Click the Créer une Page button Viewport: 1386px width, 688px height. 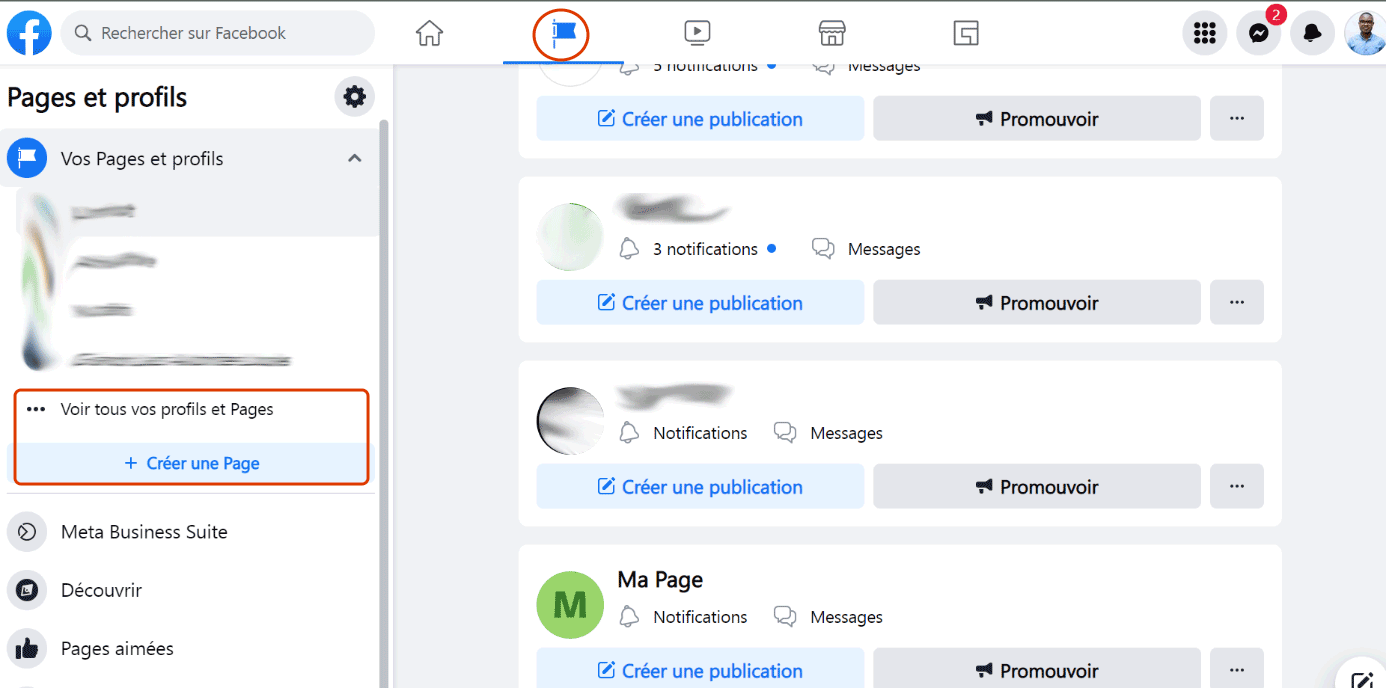pyautogui.click(x=191, y=463)
